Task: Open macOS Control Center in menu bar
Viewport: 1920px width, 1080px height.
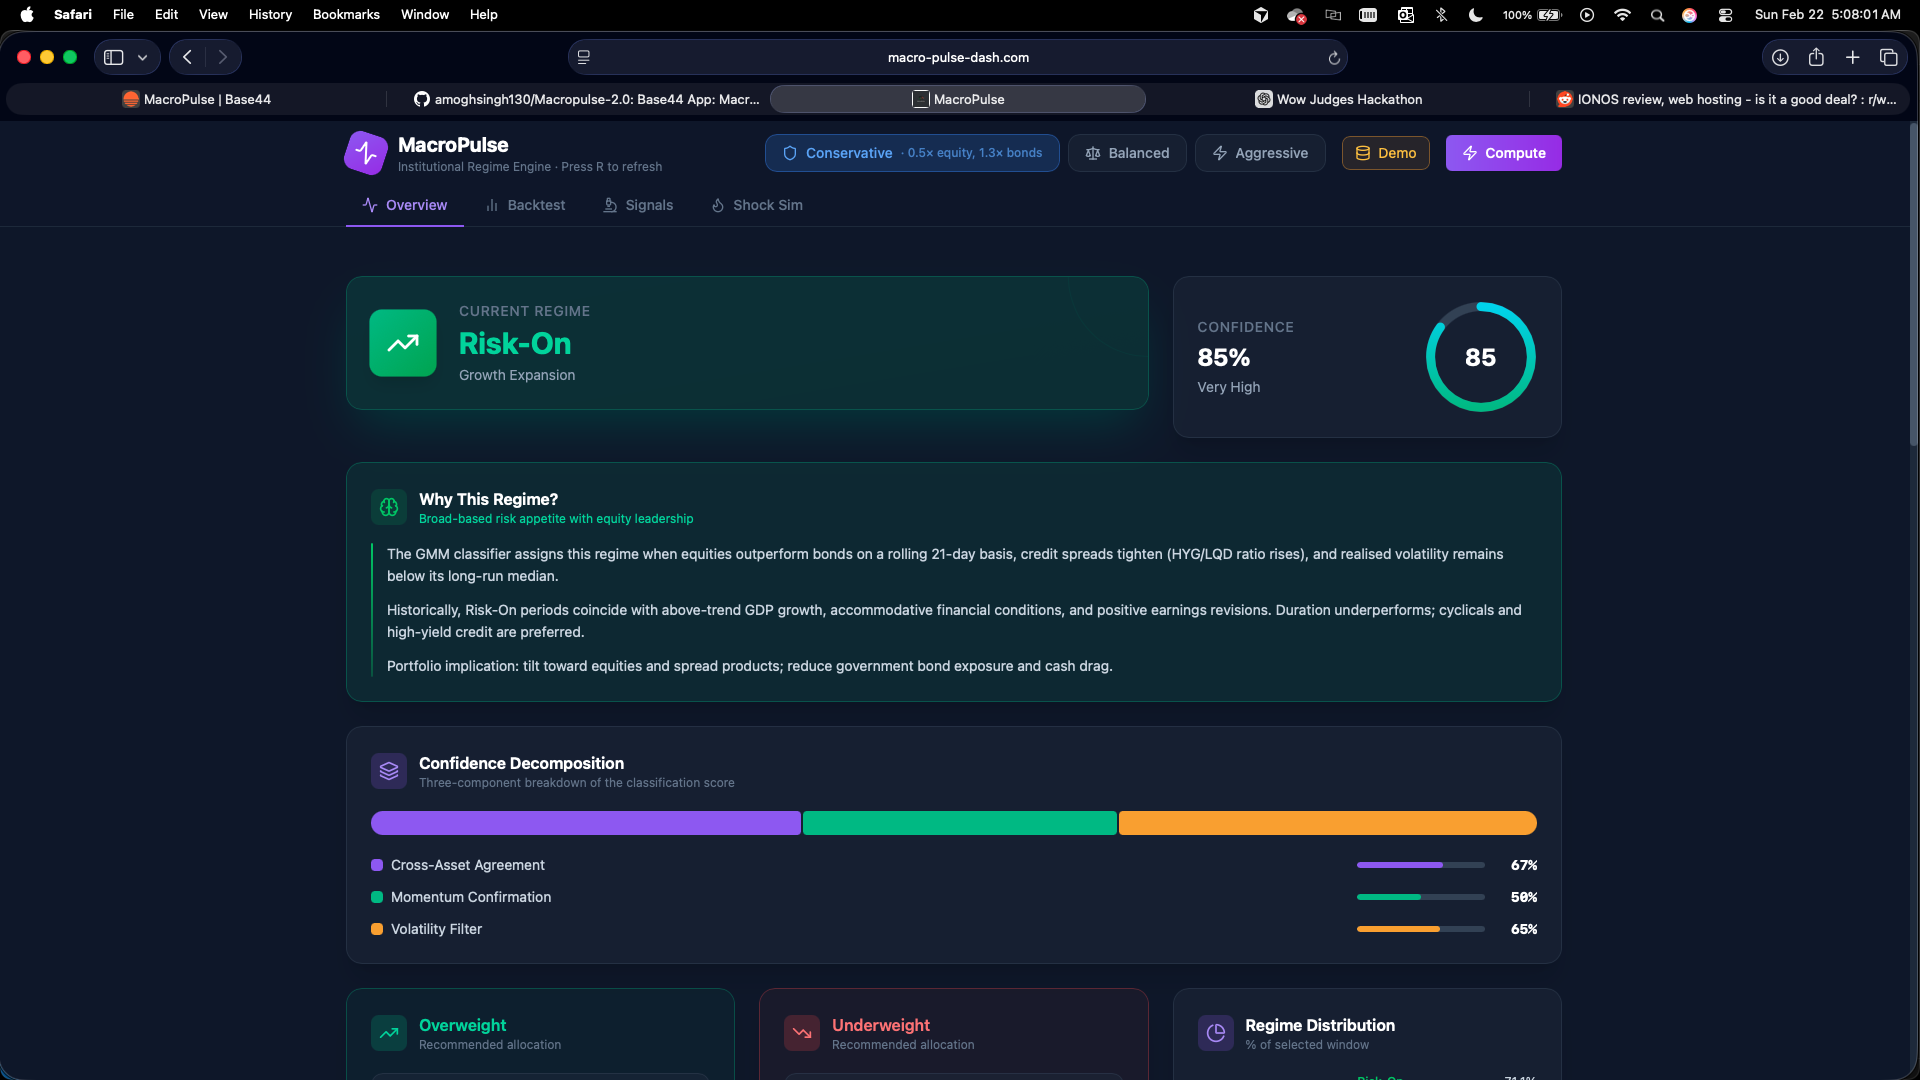Action: (x=1725, y=15)
